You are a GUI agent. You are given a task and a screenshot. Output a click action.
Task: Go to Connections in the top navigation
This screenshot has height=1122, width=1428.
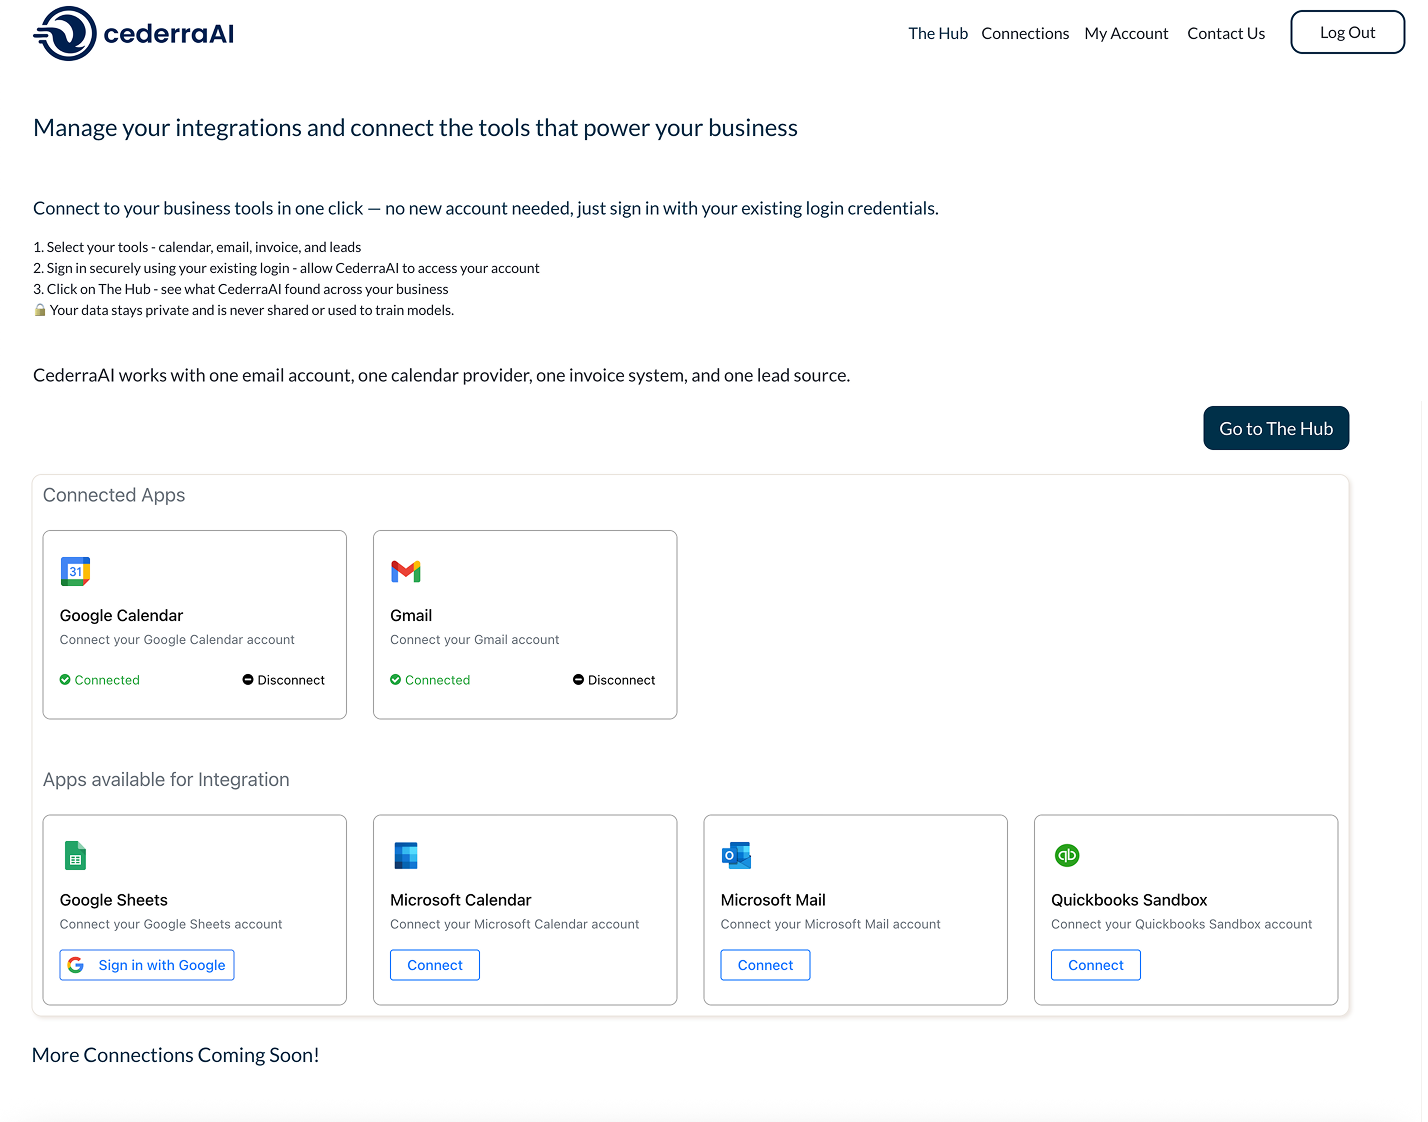[x=1025, y=33]
